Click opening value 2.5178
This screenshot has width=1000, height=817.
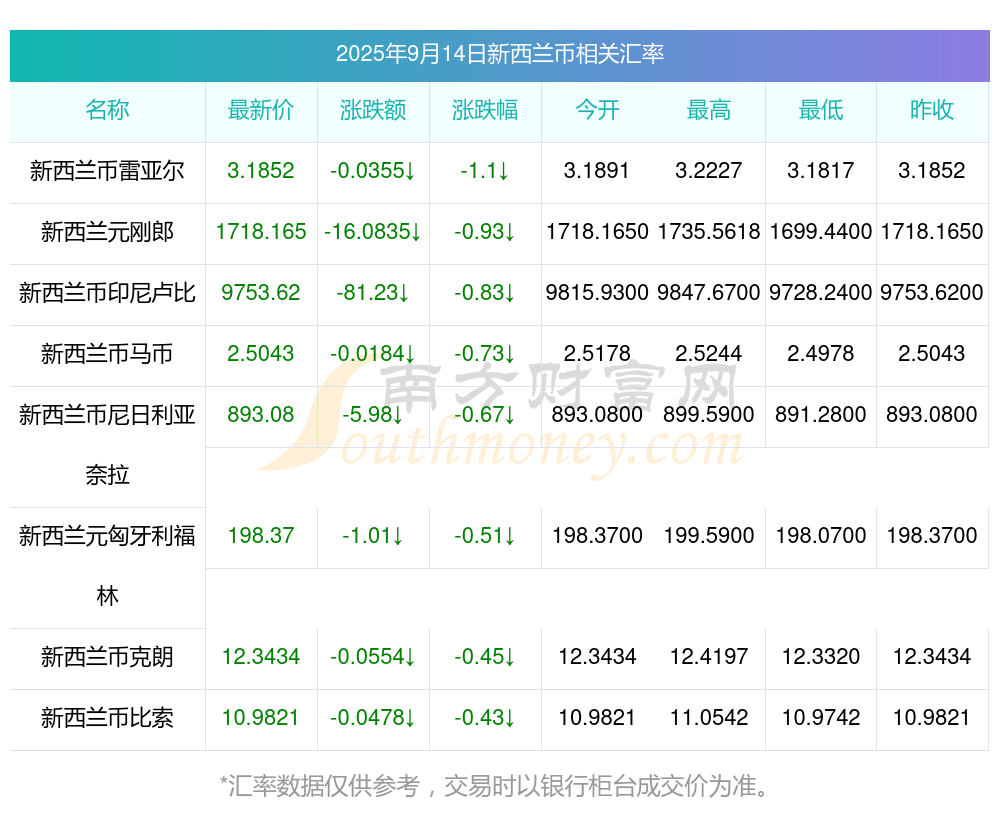pos(597,353)
